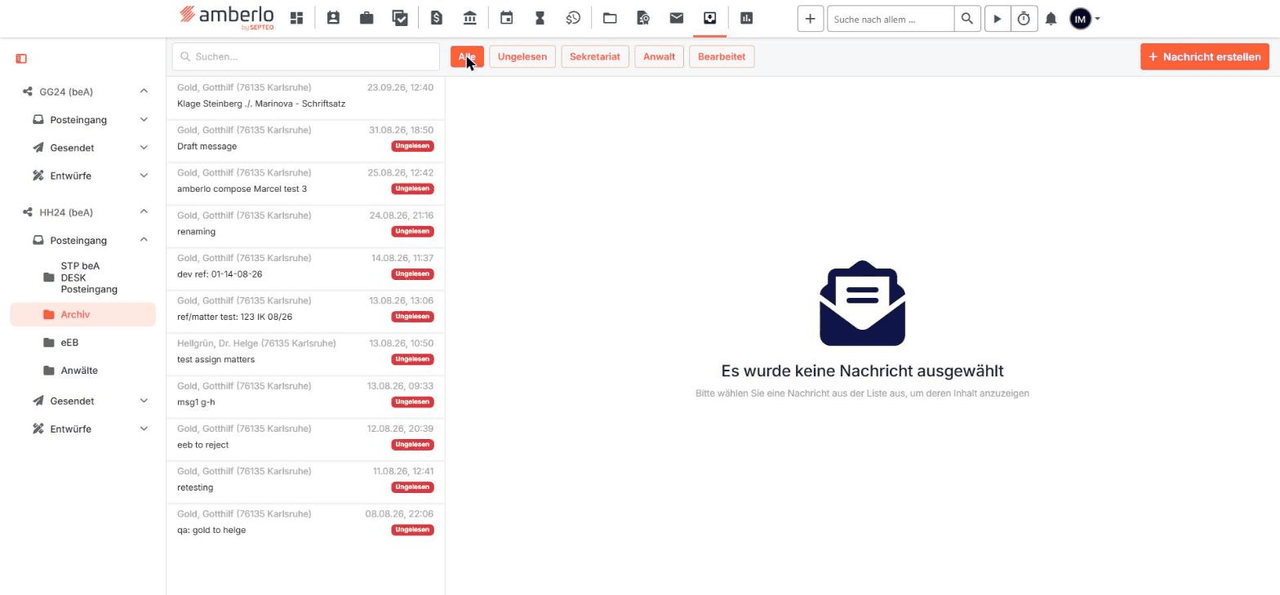Viewport: 1280px width, 595px height.
Task: Select the 'Bearbeitet' filter
Action: 721,57
